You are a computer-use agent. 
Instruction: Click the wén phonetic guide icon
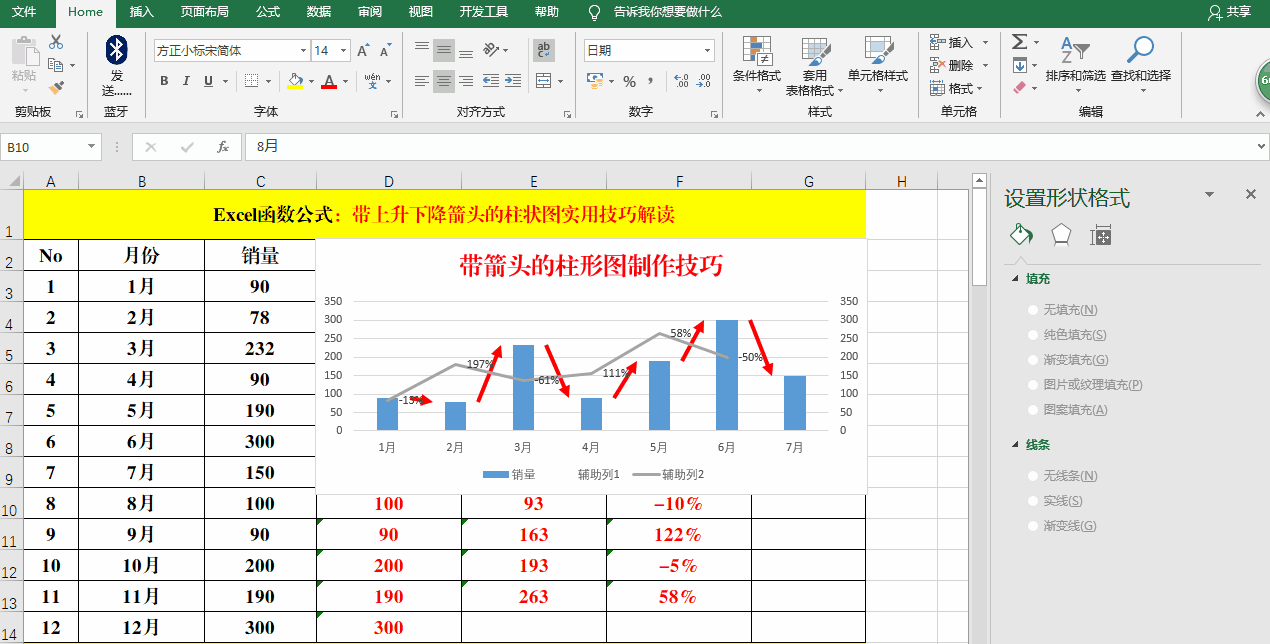coord(372,80)
